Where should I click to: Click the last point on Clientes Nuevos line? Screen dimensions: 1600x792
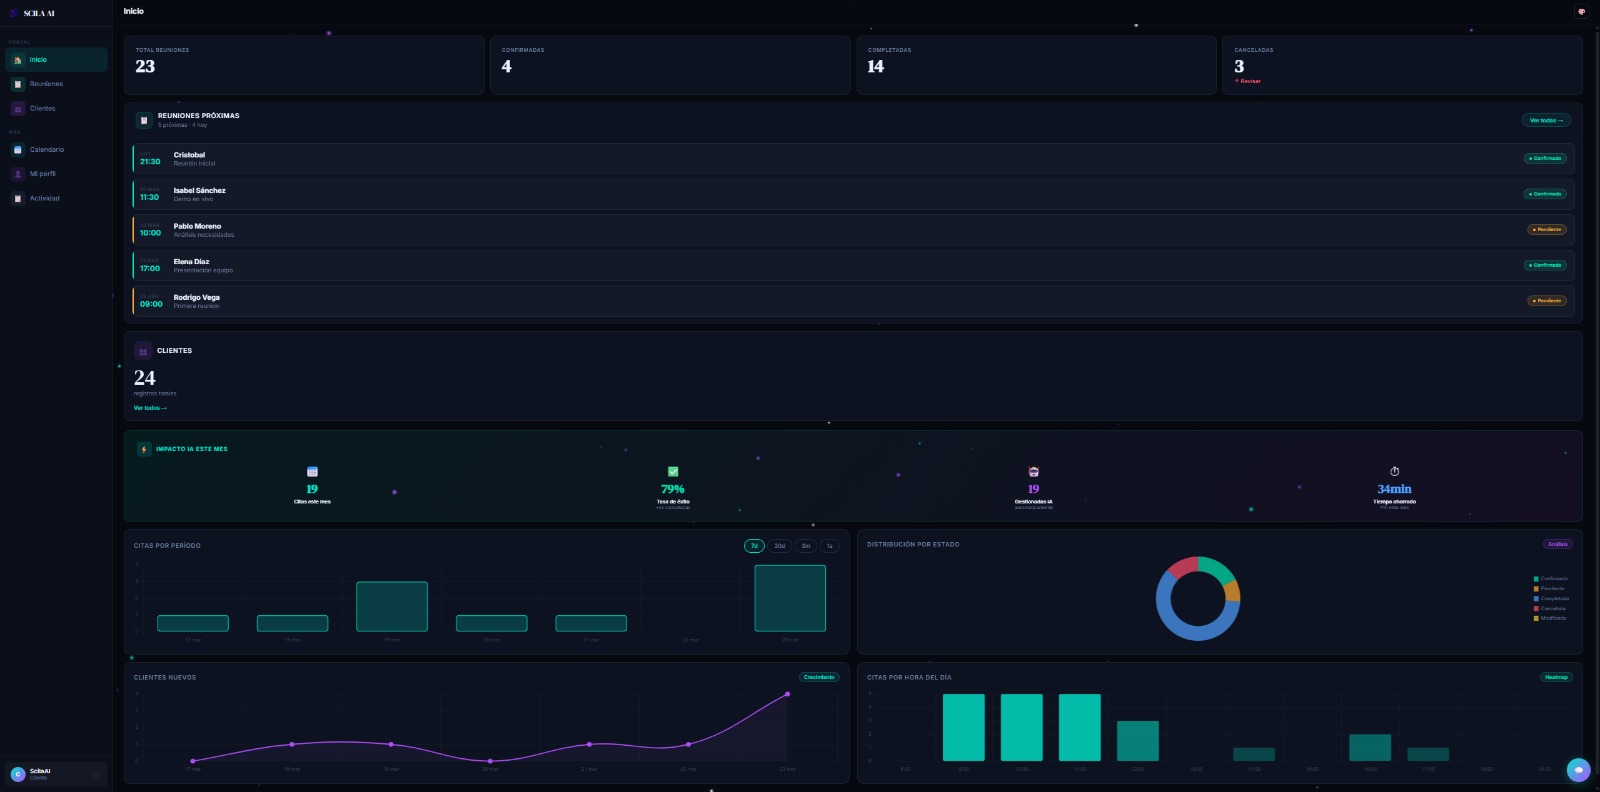coord(787,693)
